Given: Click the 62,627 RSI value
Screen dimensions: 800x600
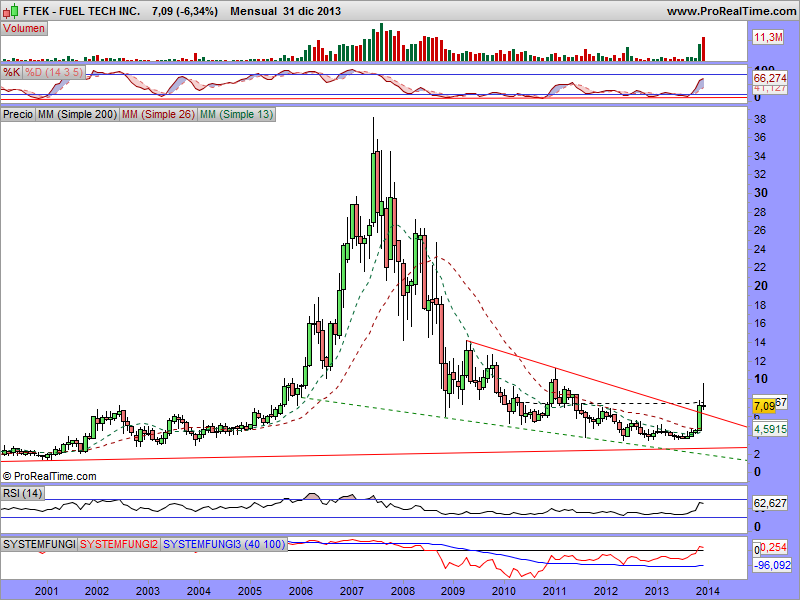Looking at the screenshot, I should [x=770, y=503].
